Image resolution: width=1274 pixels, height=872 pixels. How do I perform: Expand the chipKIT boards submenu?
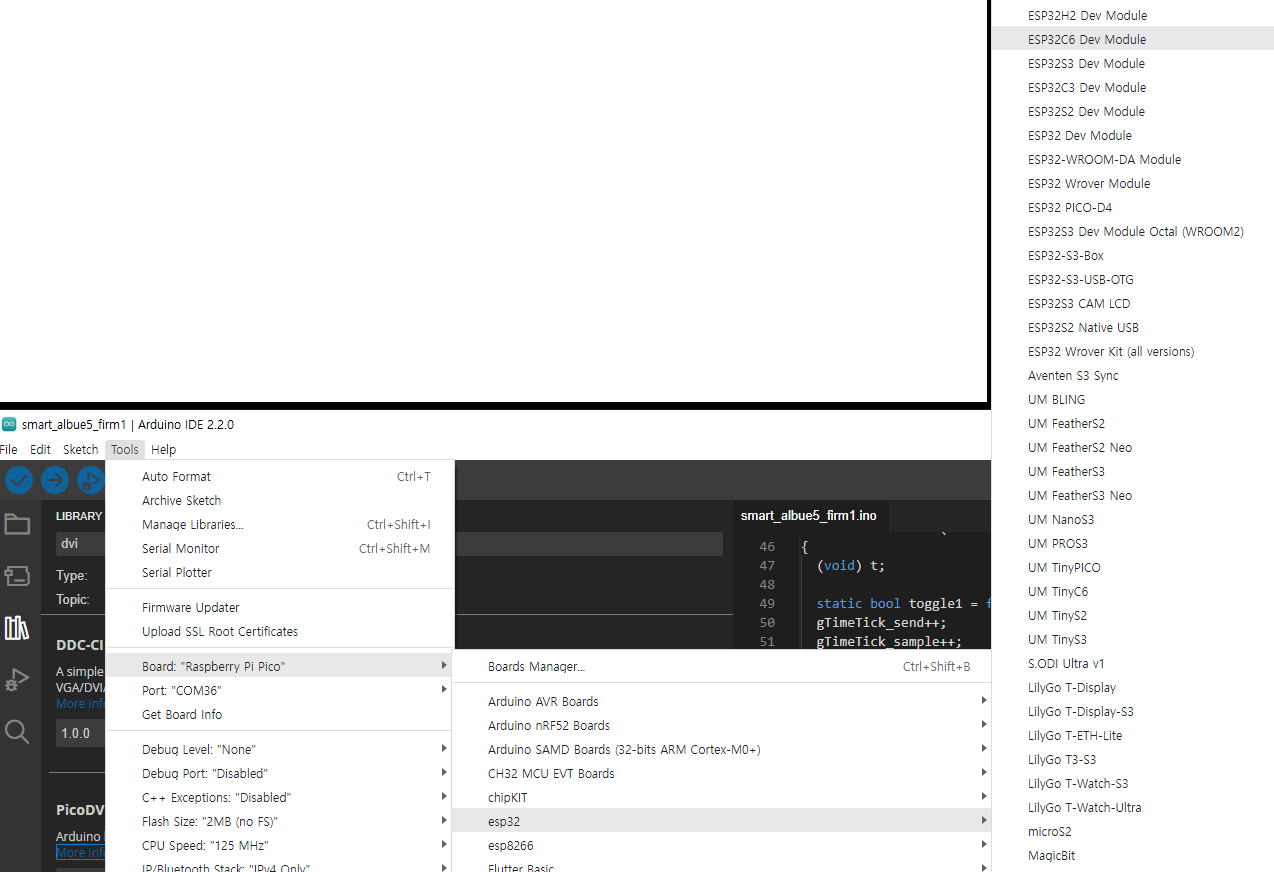pos(721,798)
